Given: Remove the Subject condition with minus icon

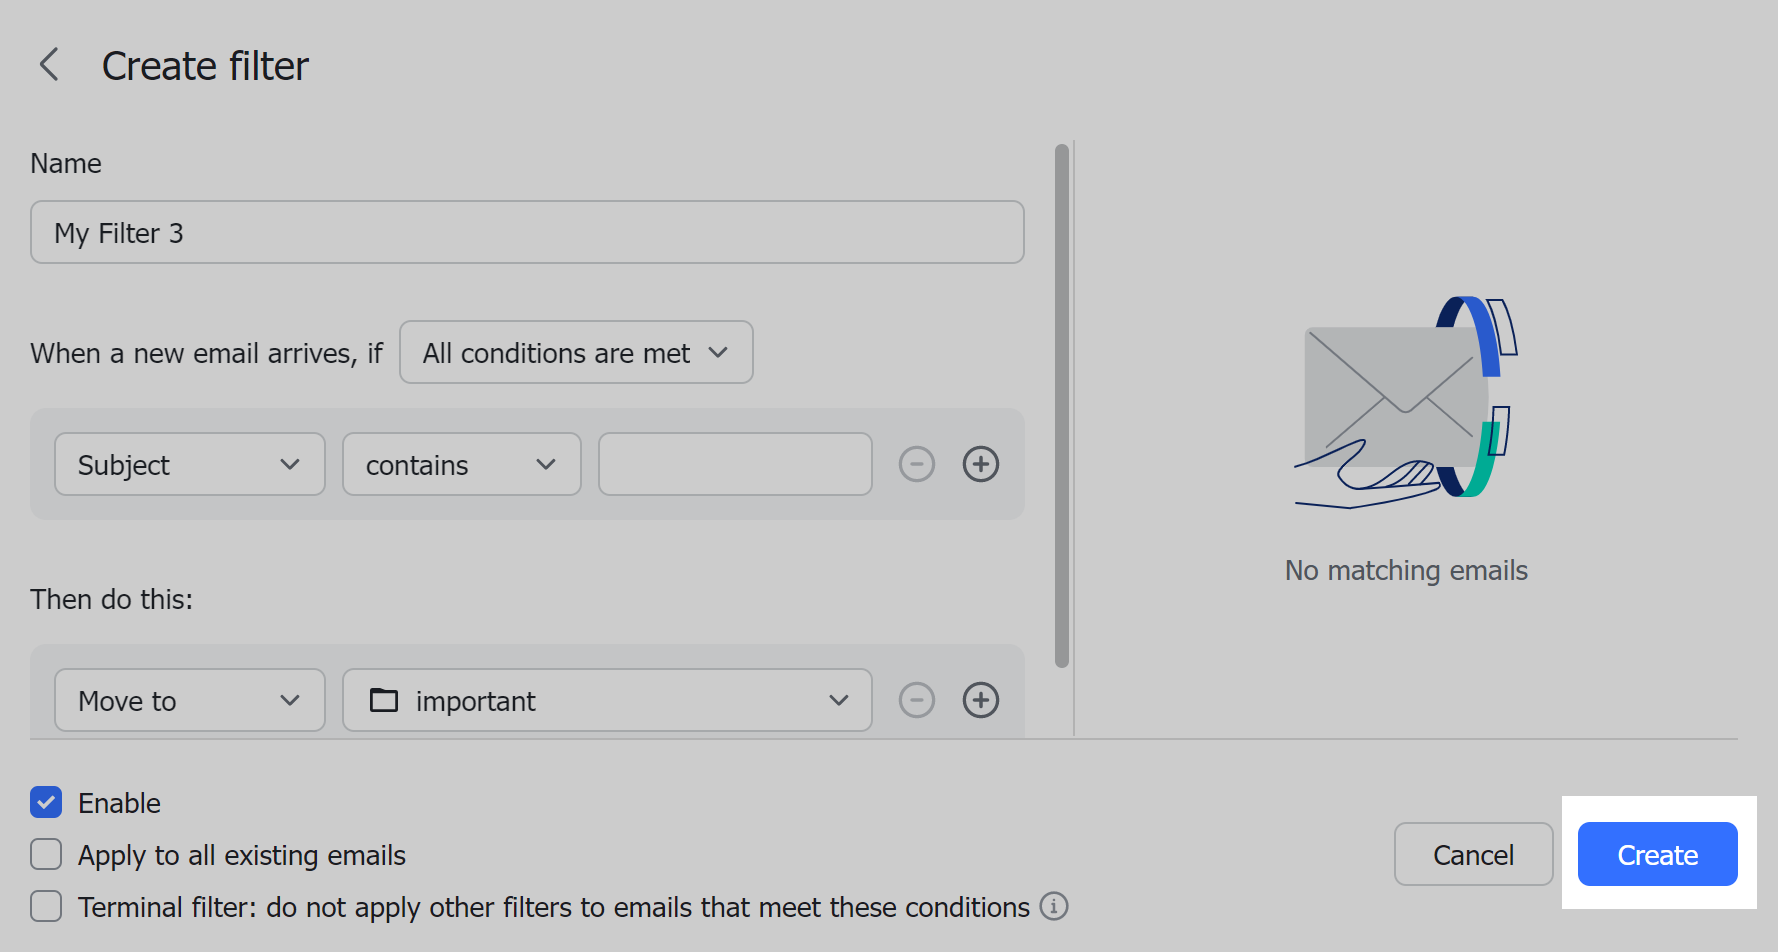Looking at the screenshot, I should point(916,464).
